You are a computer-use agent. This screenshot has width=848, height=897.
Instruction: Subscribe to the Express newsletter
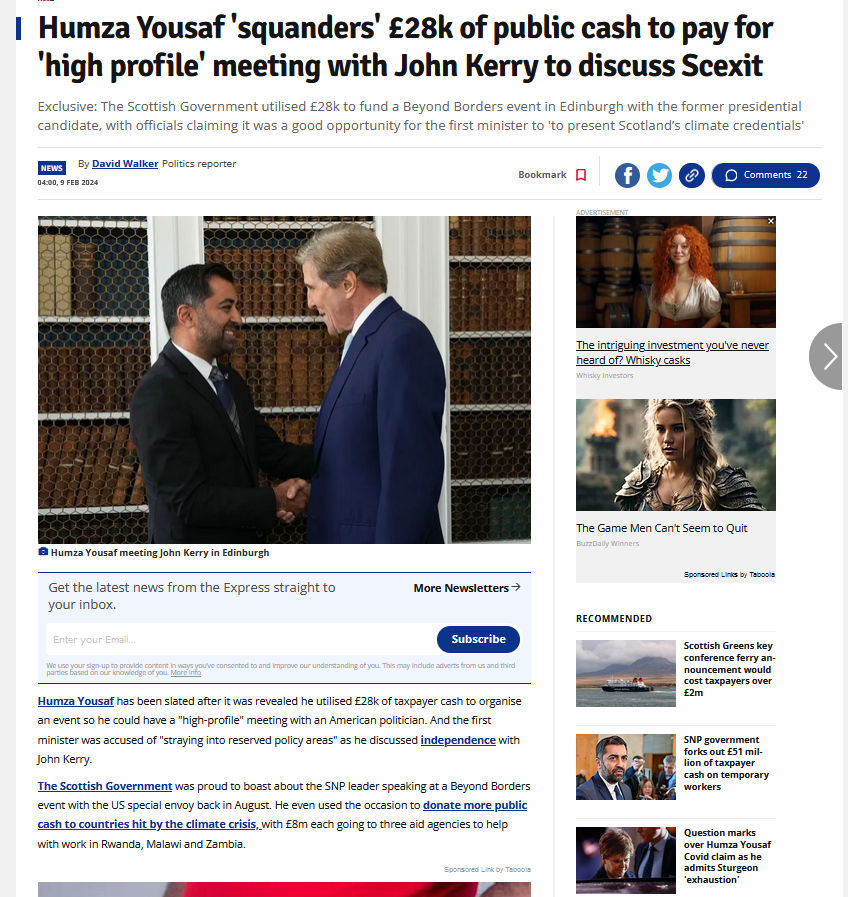click(x=478, y=639)
